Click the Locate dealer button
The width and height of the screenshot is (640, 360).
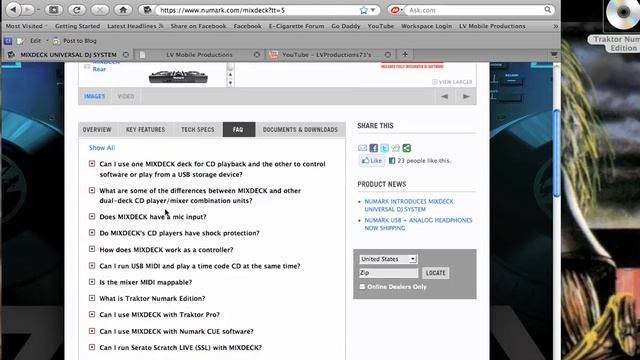[x=436, y=273]
